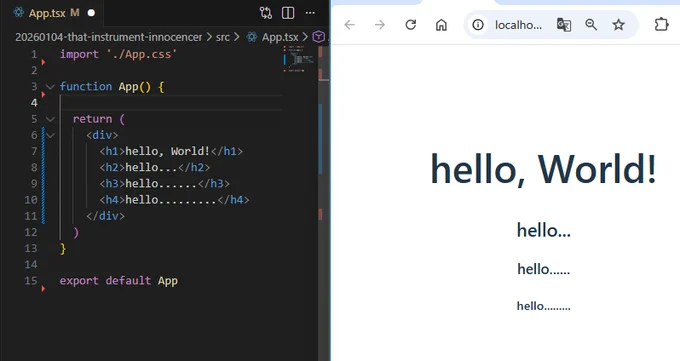Screen dimensions: 680x361
Task: Click the 'hello, World!' text in the h1 line
Action: [x=168, y=151]
